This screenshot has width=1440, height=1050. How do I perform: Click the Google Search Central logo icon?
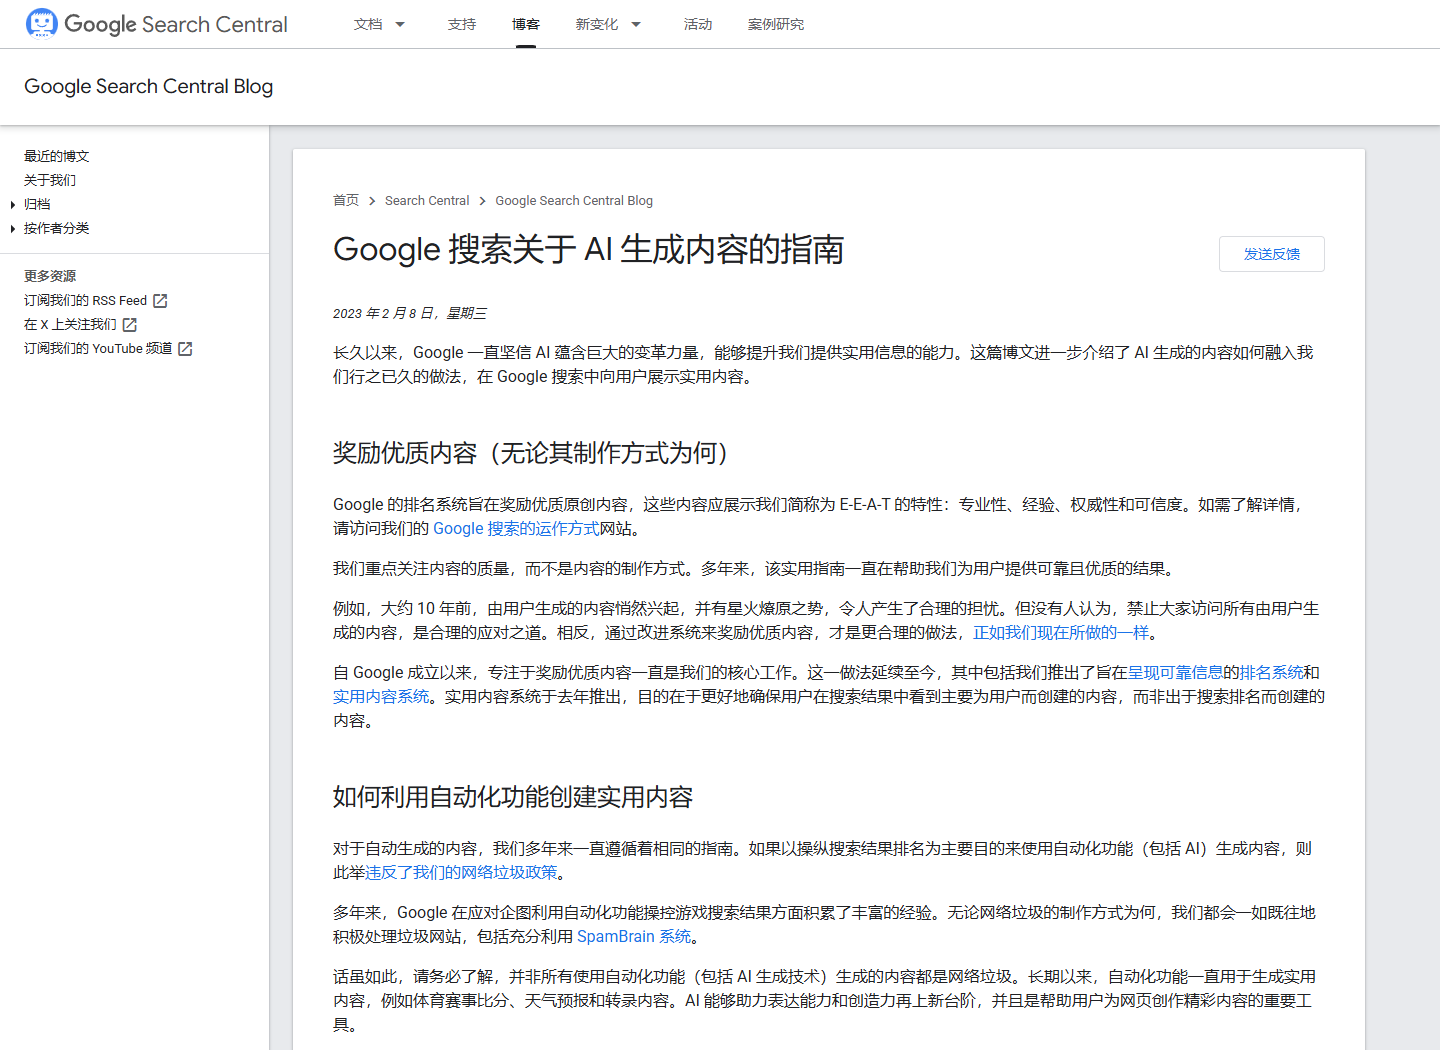click(x=41, y=23)
